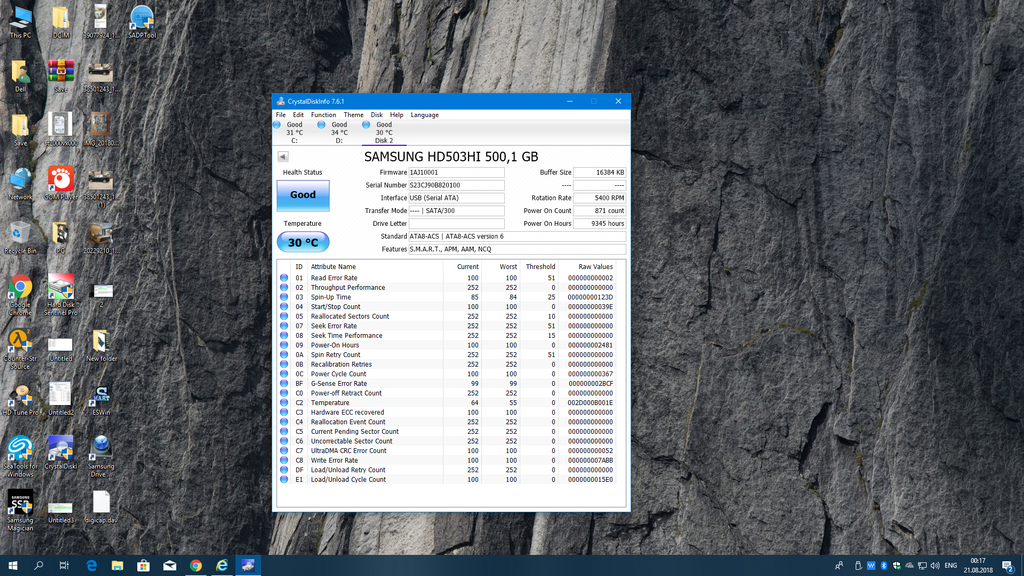Open the Theme menu

pyautogui.click(x=353, y=115)
